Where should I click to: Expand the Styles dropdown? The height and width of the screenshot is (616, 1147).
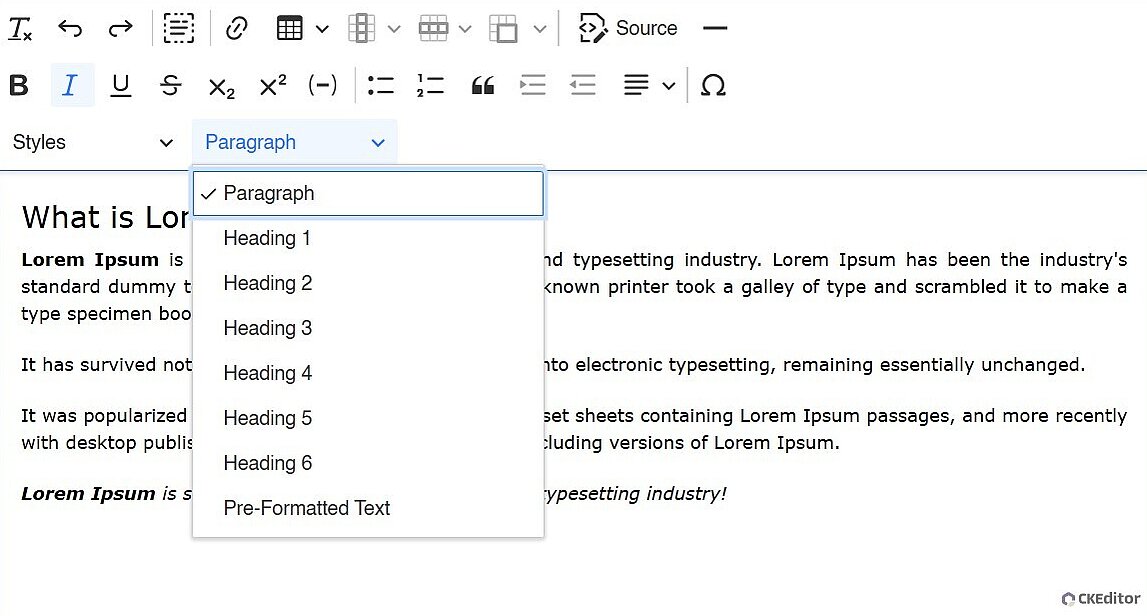pyautogui.click(x=93, y=143)
